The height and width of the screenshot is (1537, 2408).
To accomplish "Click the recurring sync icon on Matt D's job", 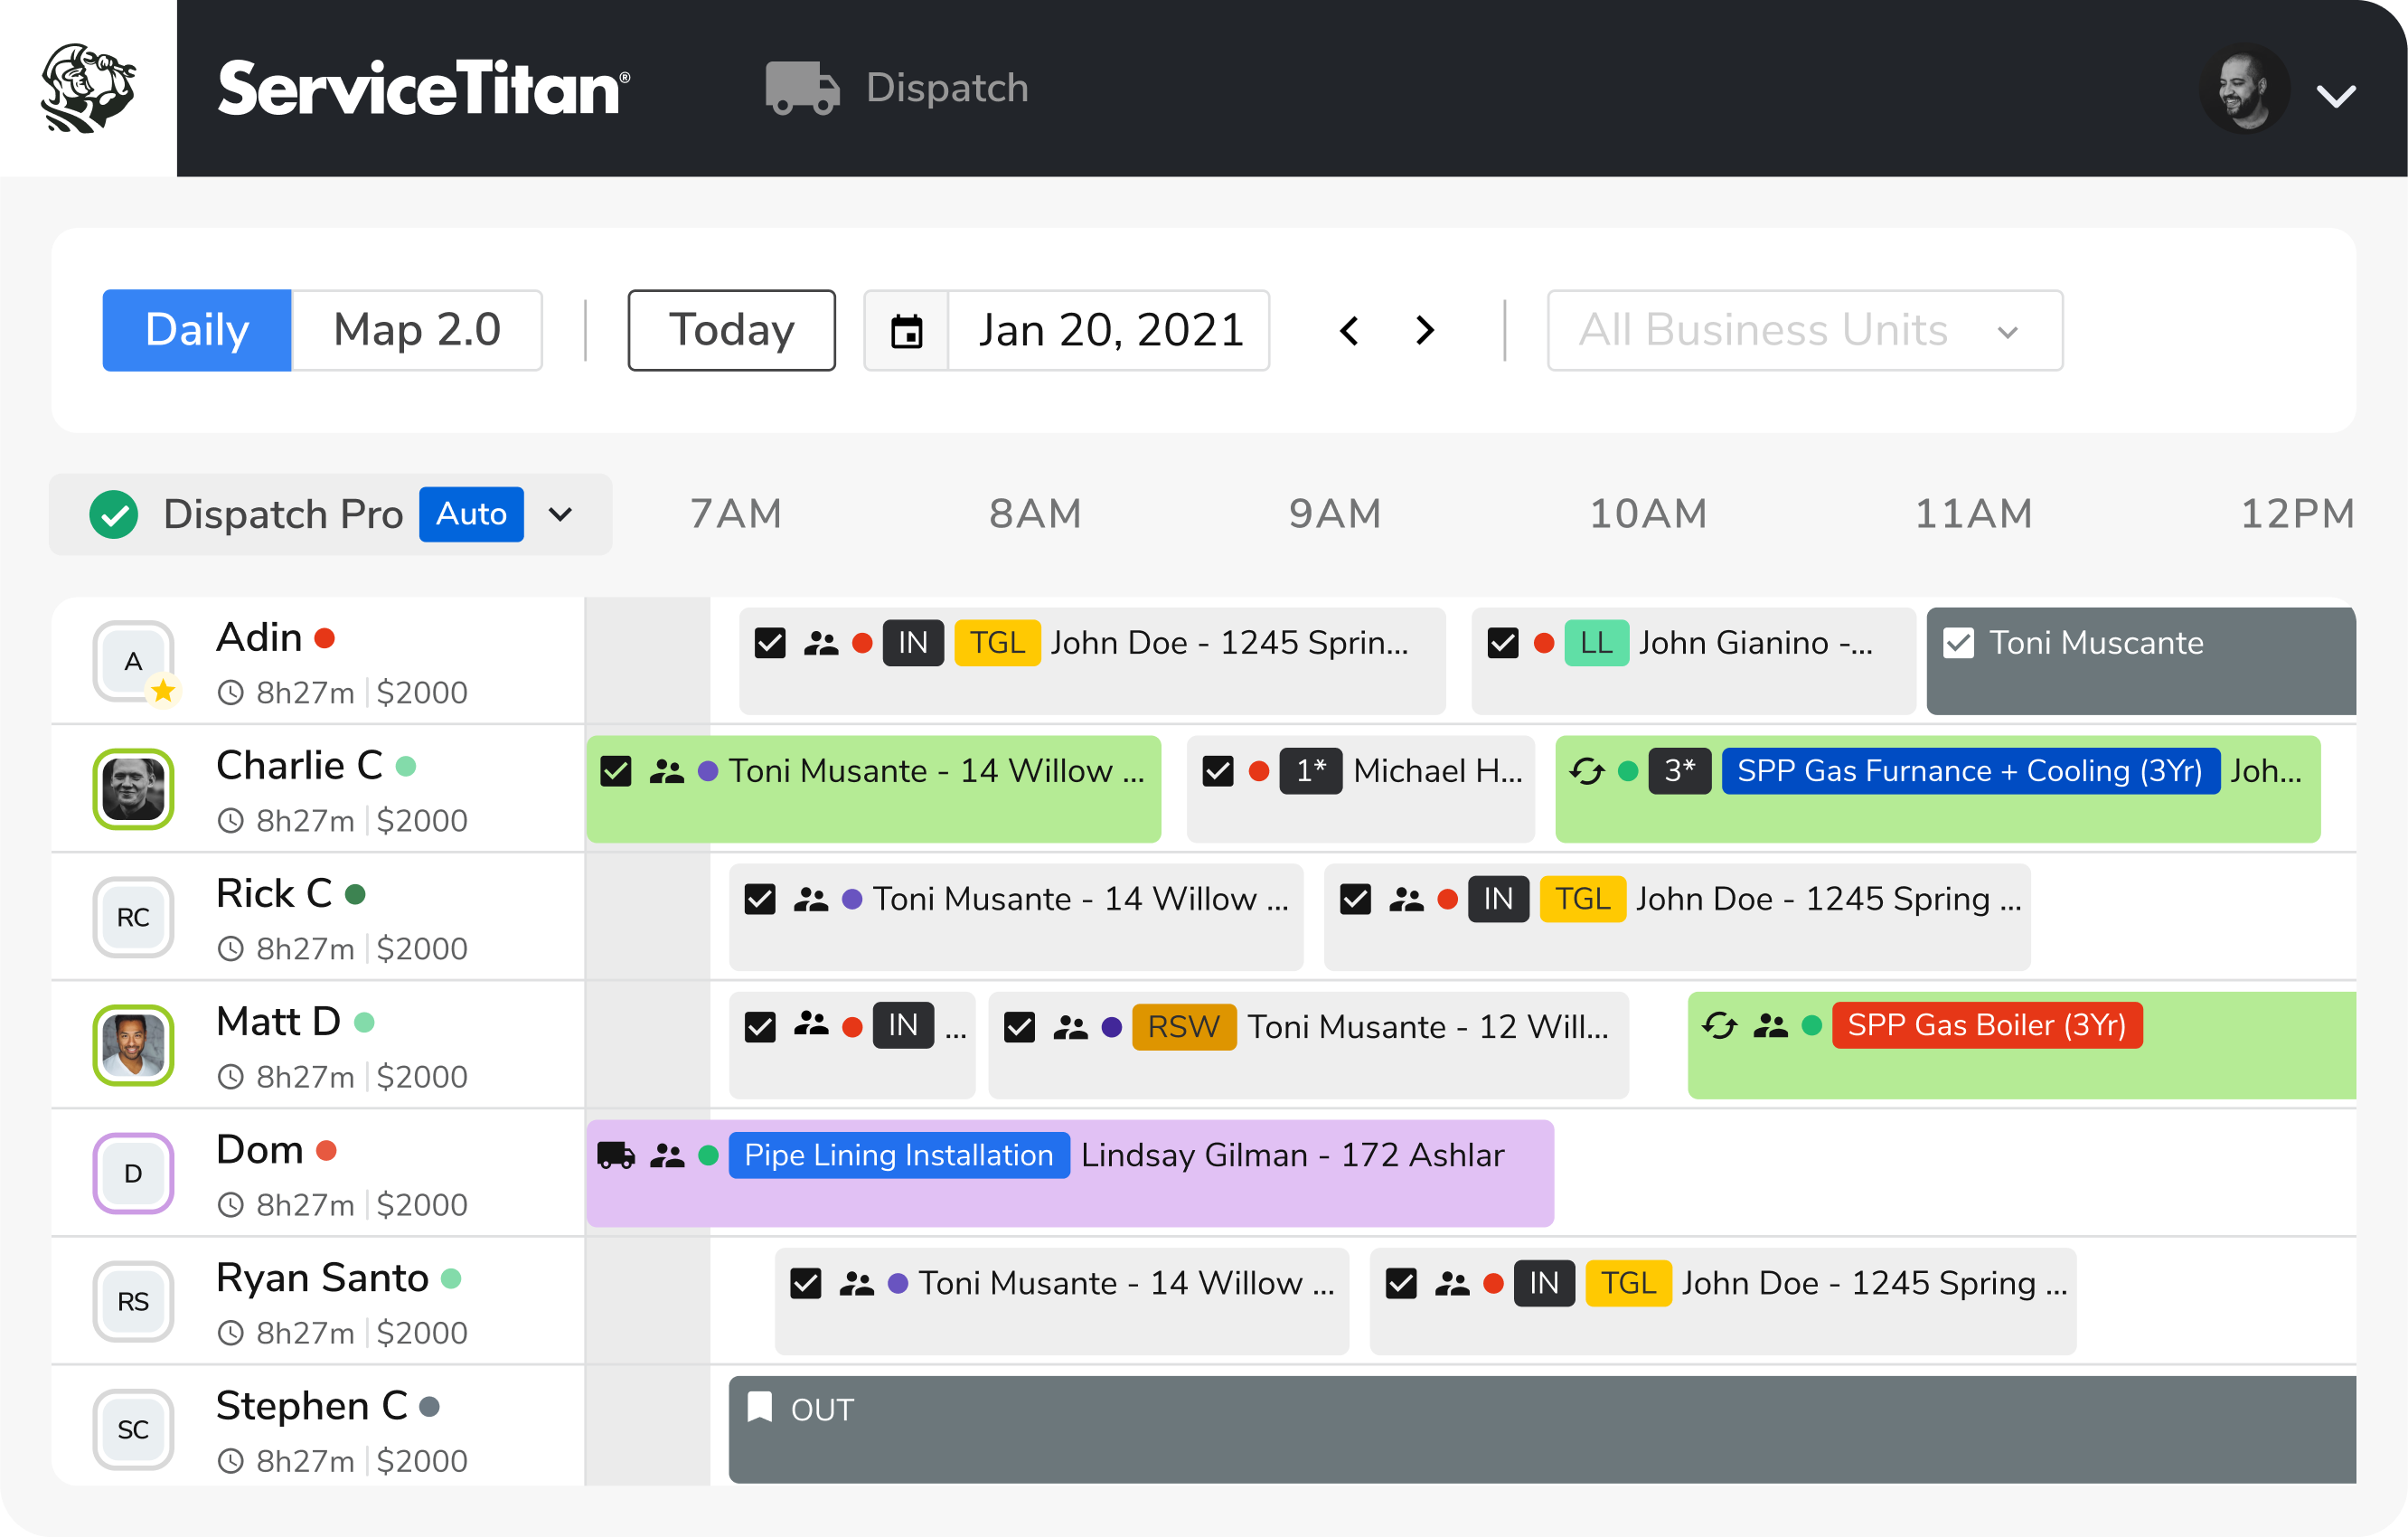I will (x=1719, y=1025).
